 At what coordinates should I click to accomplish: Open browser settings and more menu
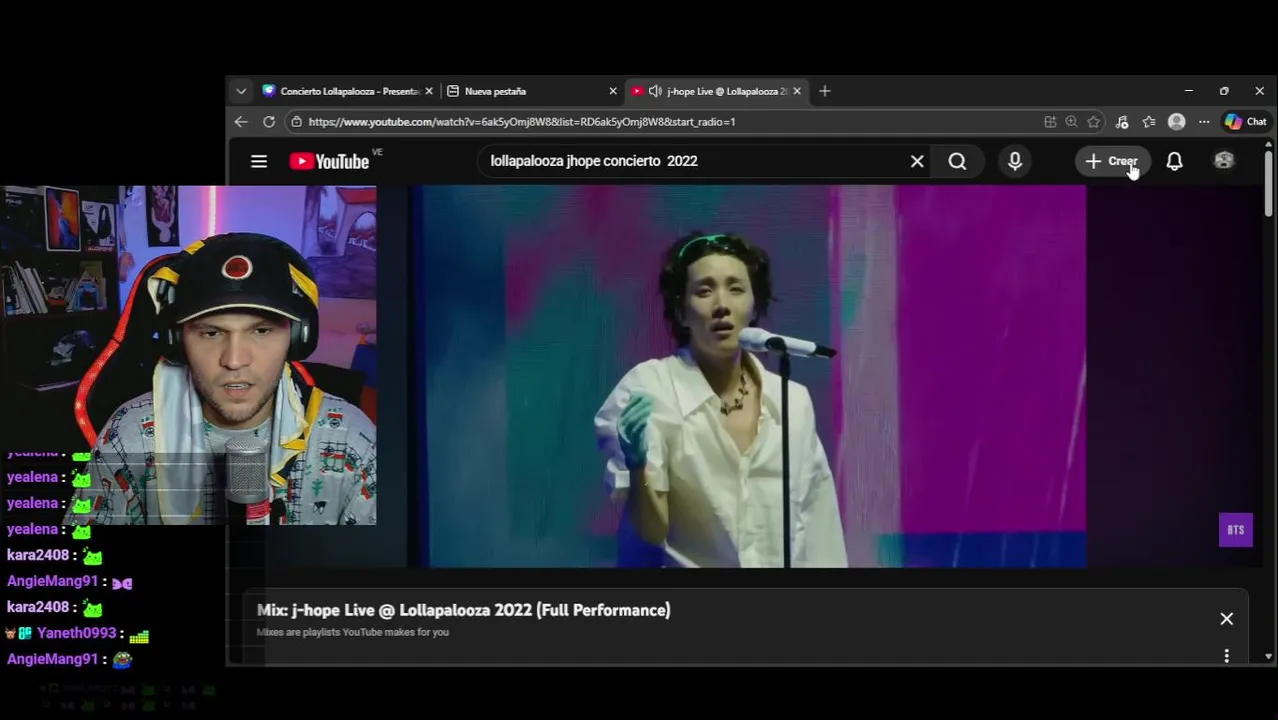pyautogui.click(x=1204, y=121)
